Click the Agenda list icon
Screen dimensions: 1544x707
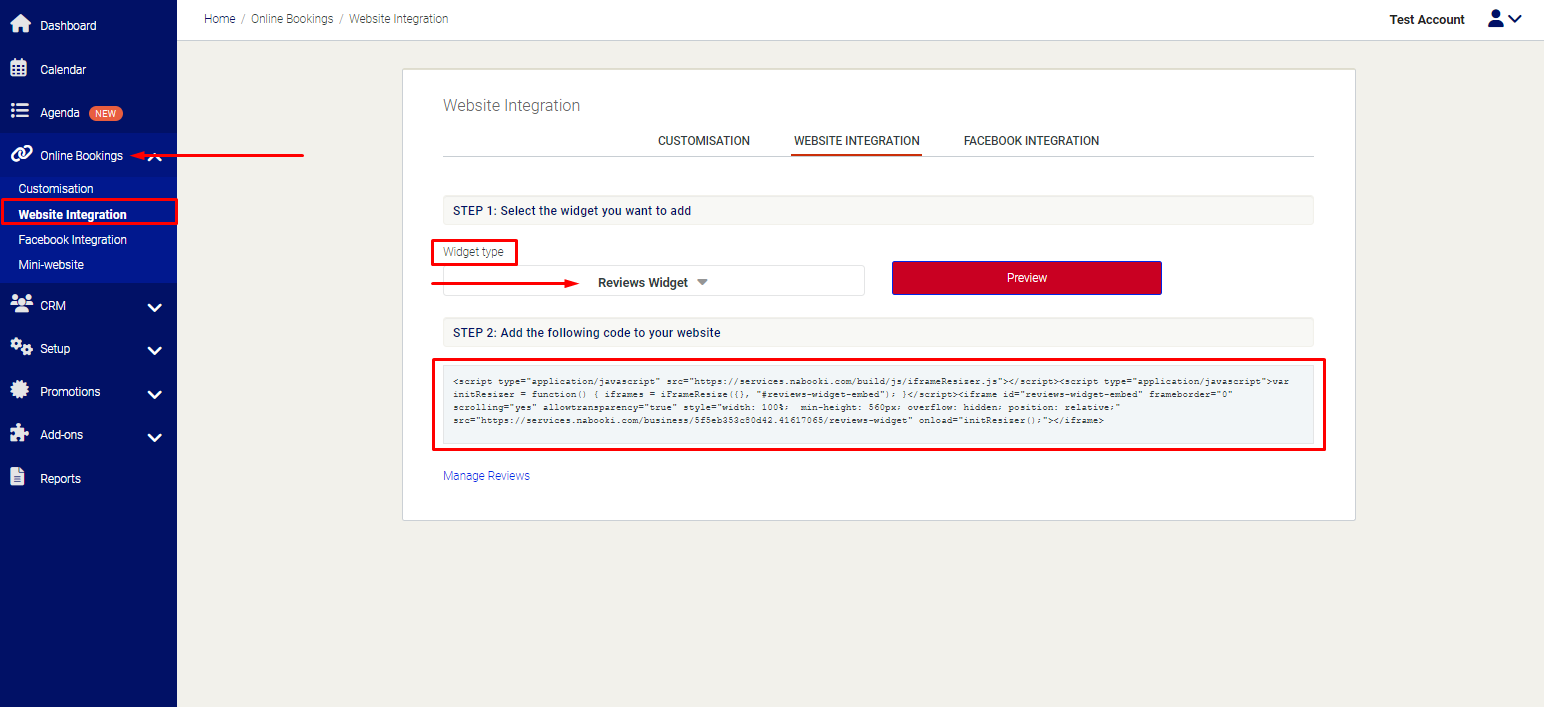[x=19, y=111]
